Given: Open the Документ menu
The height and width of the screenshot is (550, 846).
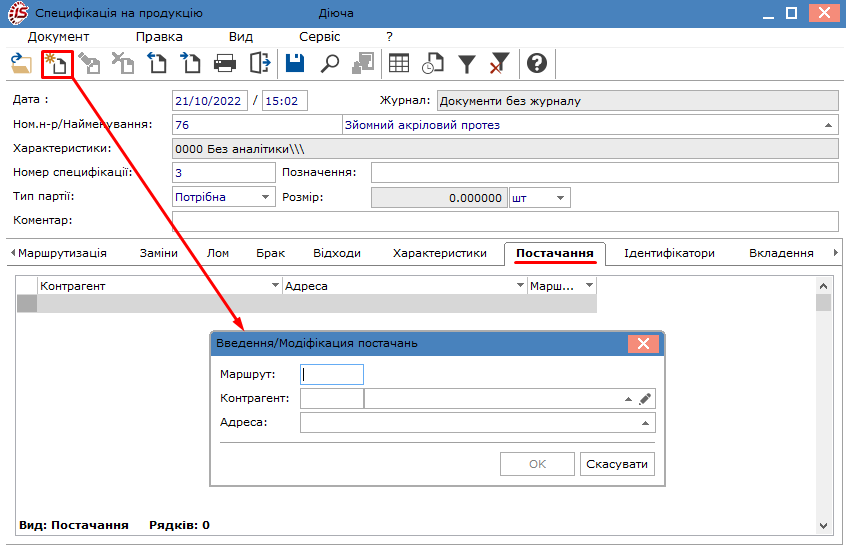Looking at the screenshot, I should (58, 37).
